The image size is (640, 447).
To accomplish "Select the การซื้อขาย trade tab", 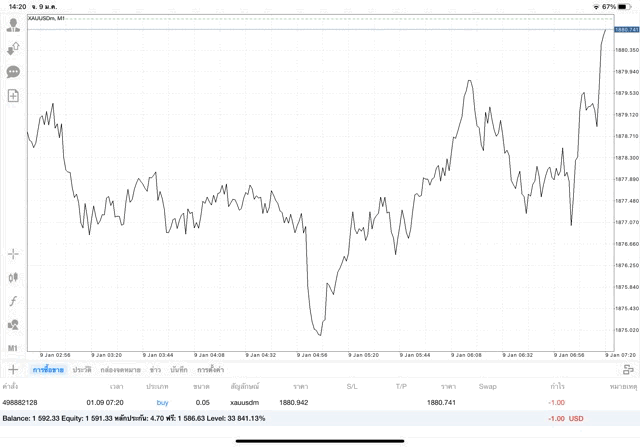I will click(x=47, y=370).
